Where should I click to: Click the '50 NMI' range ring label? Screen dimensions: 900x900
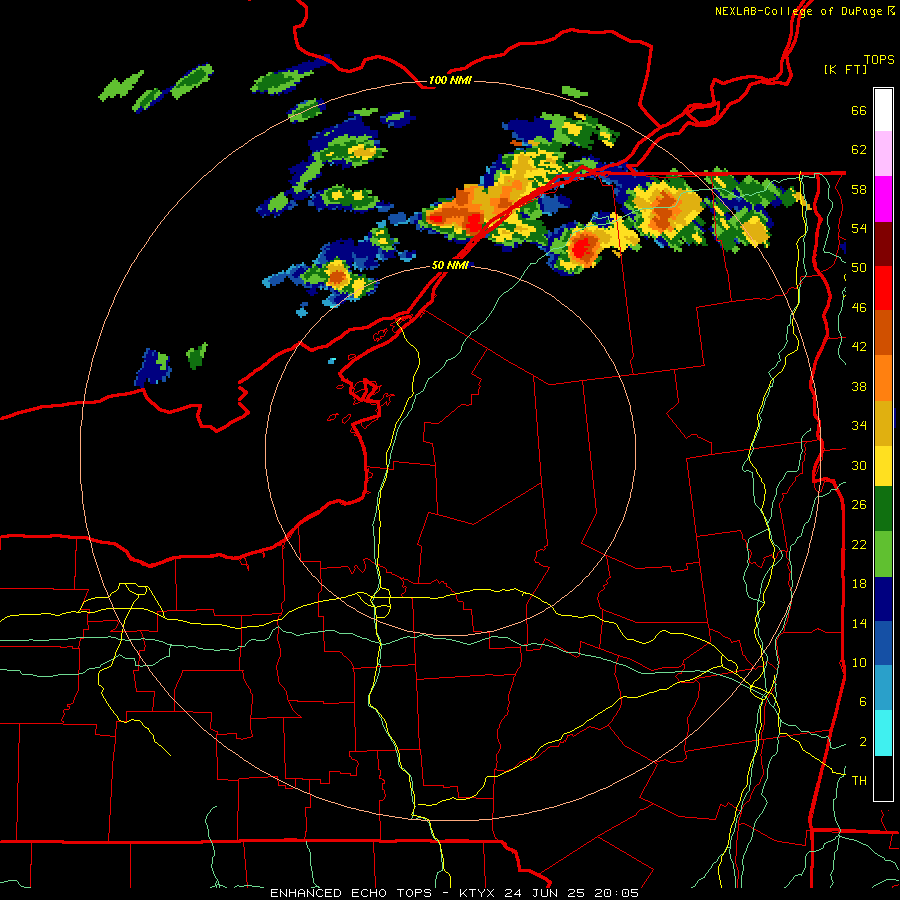[450, 265]
